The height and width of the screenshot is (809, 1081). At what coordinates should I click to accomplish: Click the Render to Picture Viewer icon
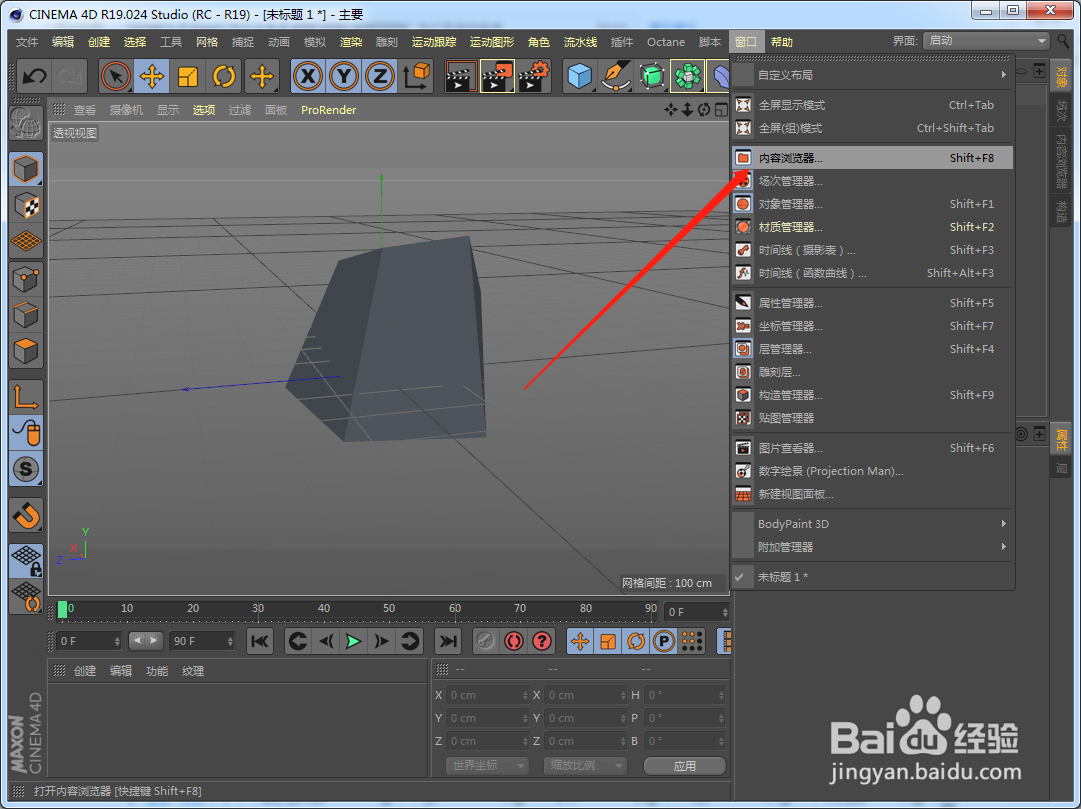pos(498,76)
